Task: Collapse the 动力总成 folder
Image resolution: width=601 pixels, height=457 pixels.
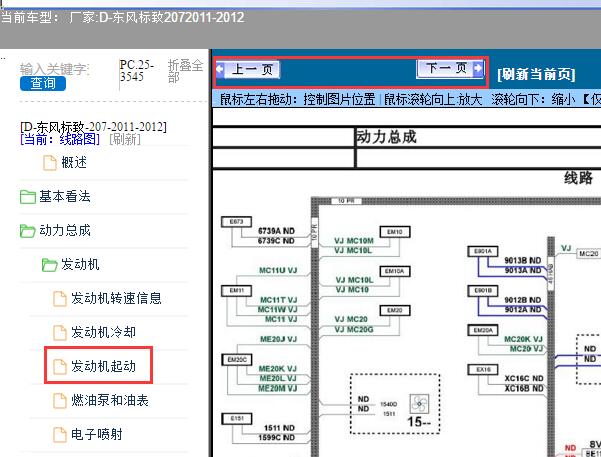Action: (65, 230)
